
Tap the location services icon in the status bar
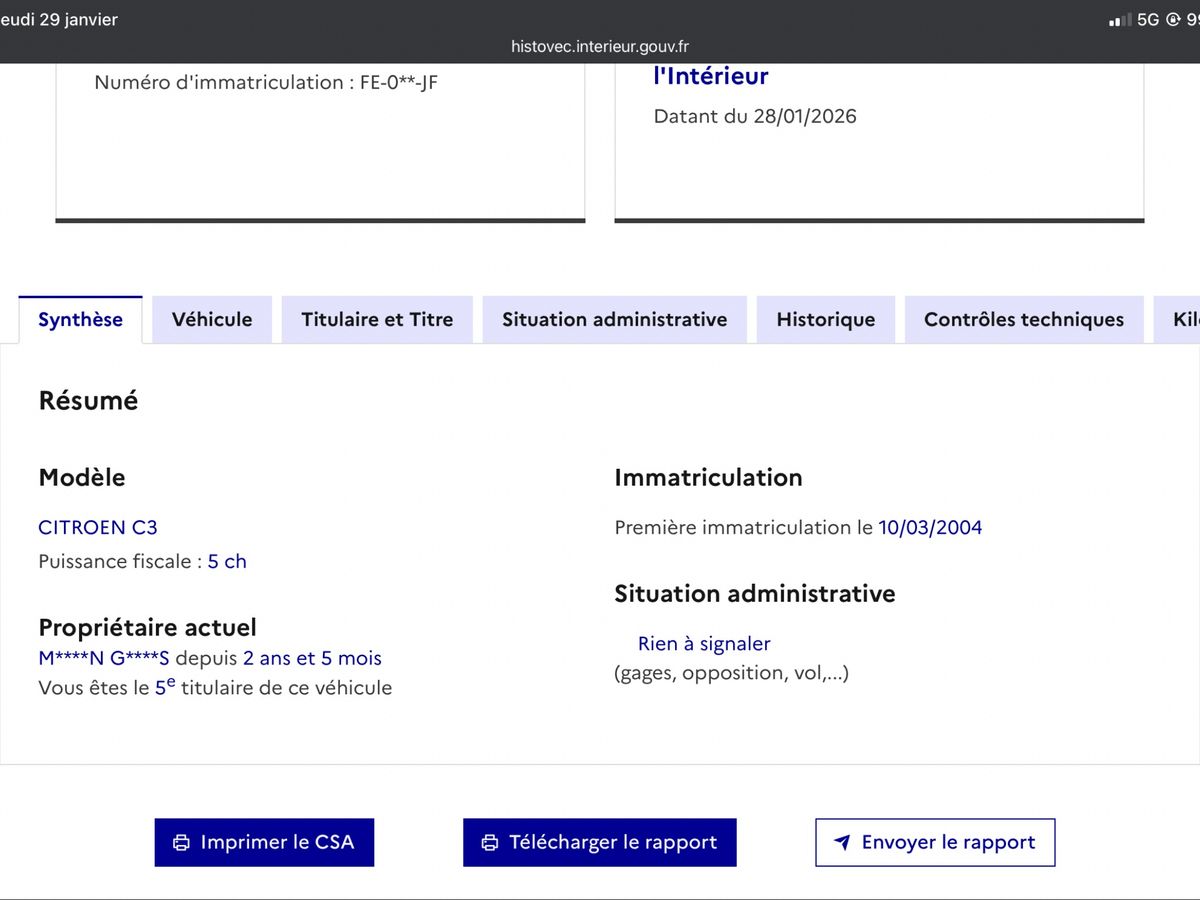(x=1176, y=18)
